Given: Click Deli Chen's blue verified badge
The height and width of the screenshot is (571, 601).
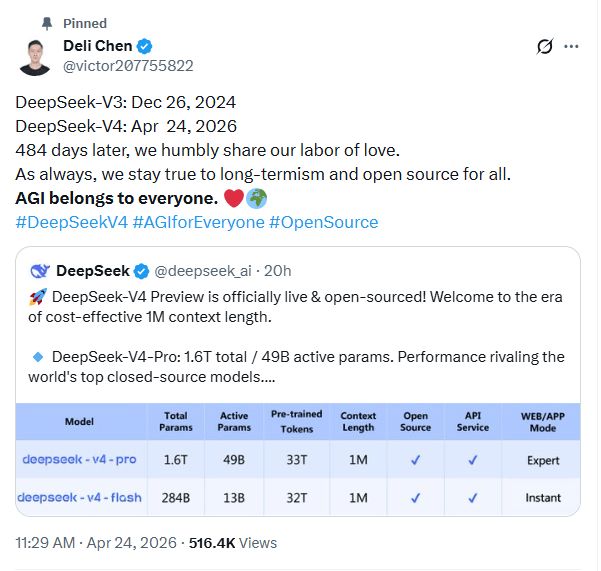Looking at the screenshot, I should (x=144, y=46).
